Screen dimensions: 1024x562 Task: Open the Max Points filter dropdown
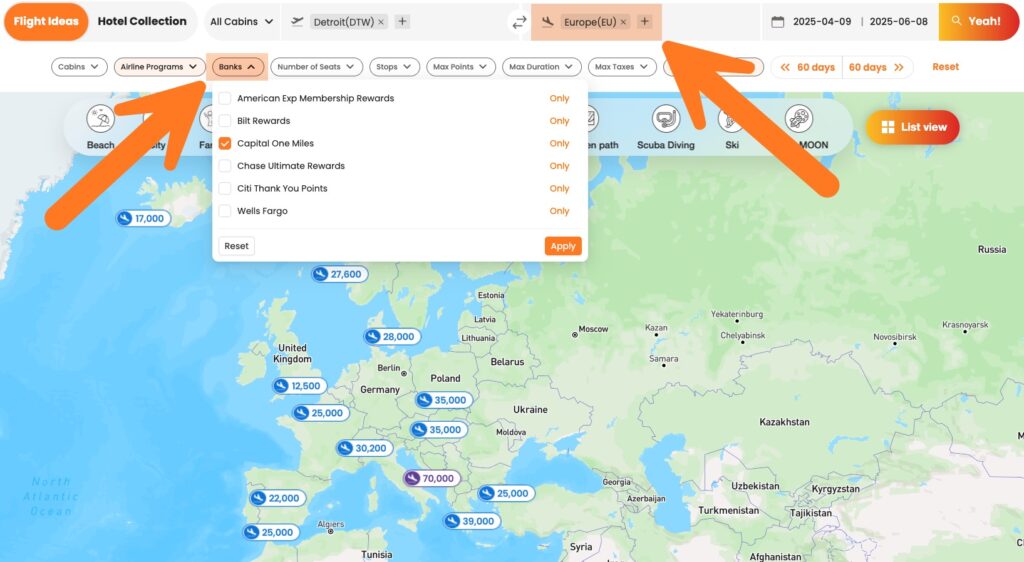[x=460, y=67]
